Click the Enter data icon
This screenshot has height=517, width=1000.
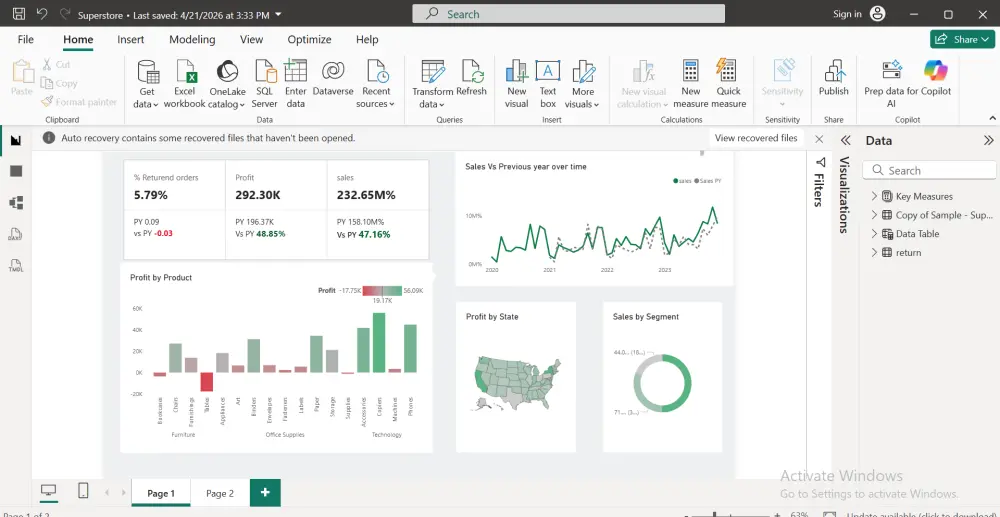click(x=295, y=71)
